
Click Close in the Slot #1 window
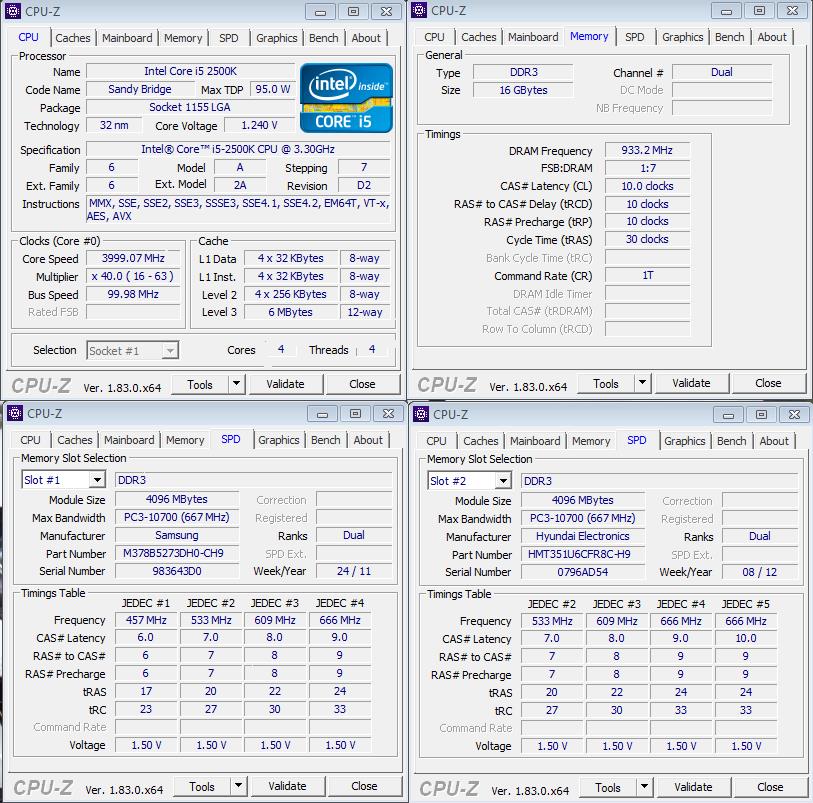[364, 786]
